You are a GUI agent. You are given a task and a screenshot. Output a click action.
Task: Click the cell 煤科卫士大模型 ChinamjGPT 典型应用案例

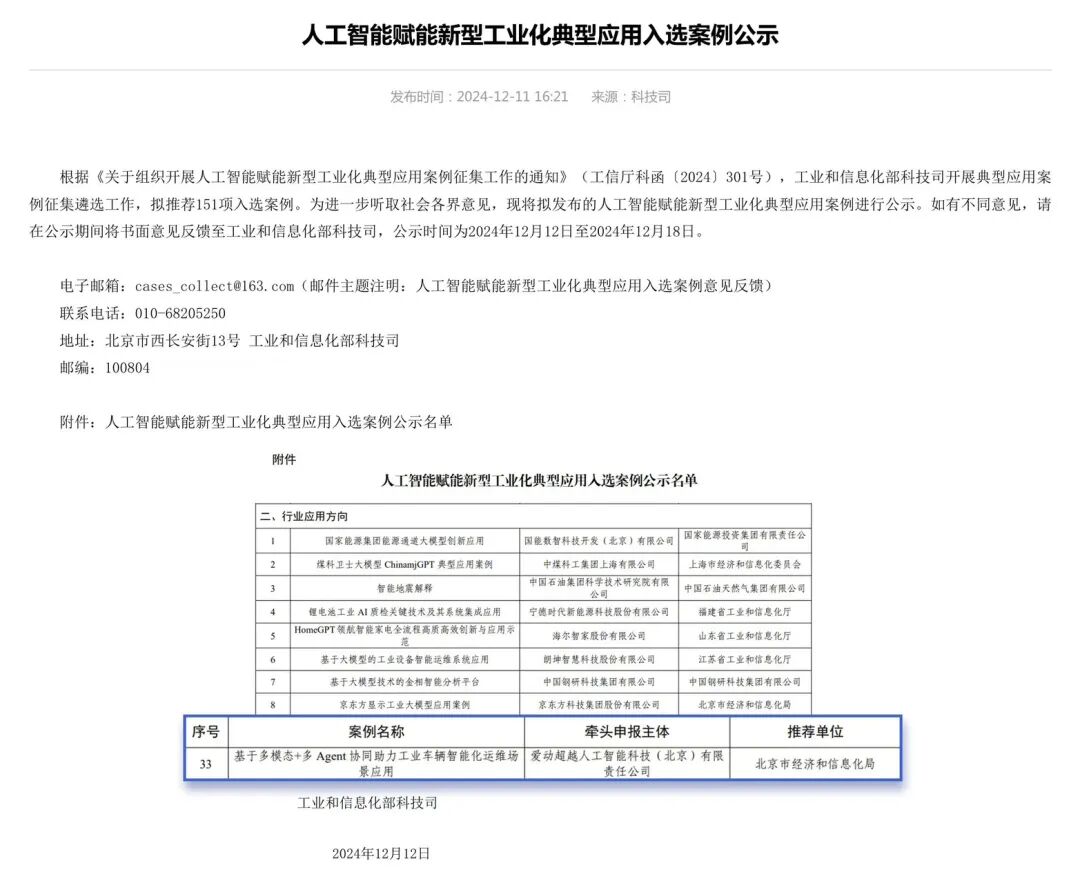404,564
